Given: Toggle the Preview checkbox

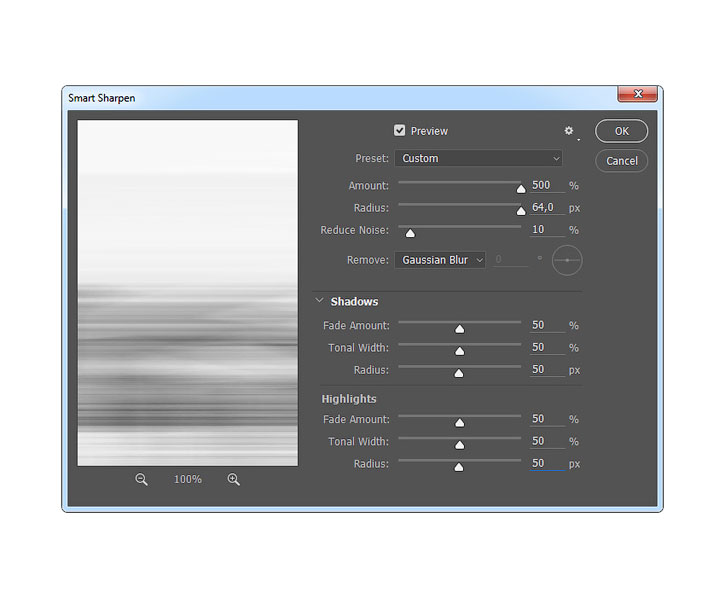Looking at the screenshot, I should [x=399, y=130].
